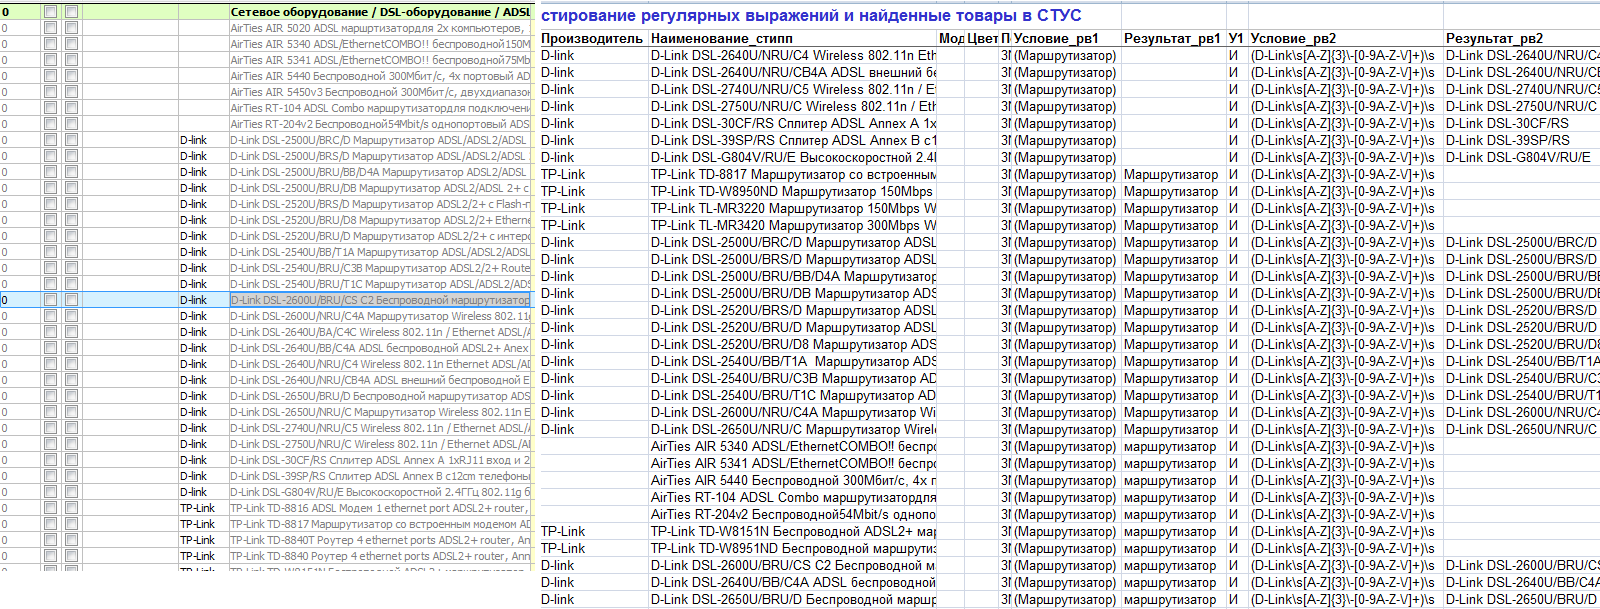Viewport: 1600px width, 609px height.
Task: Click 'TP-Link TL-MR3220 Маршрутизатор' cell
Action: 793,208
